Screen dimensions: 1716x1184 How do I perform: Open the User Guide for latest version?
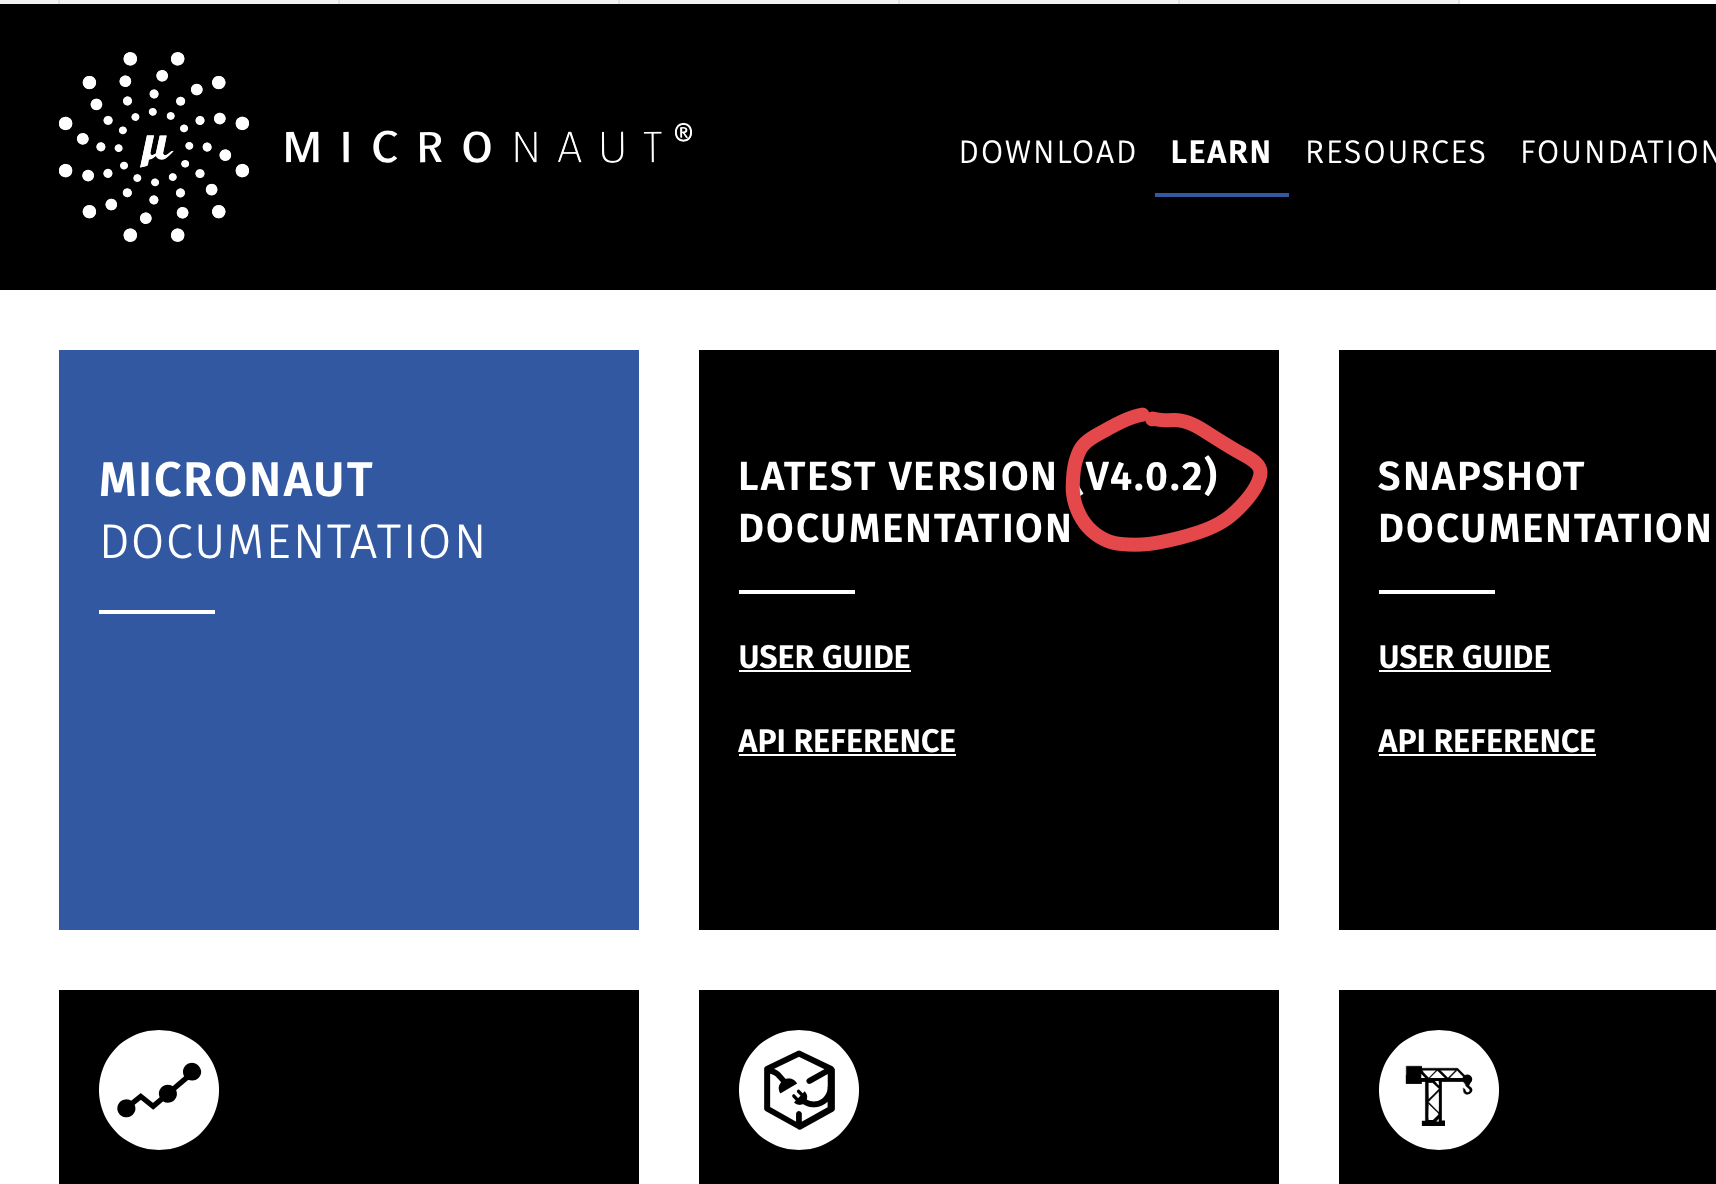pyautogui.click(x=824, y=657)
